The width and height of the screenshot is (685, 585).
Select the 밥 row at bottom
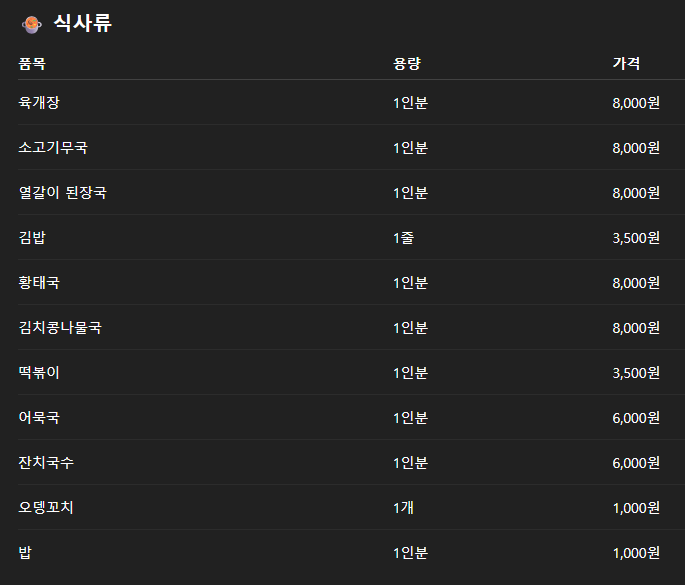[351, 553]
